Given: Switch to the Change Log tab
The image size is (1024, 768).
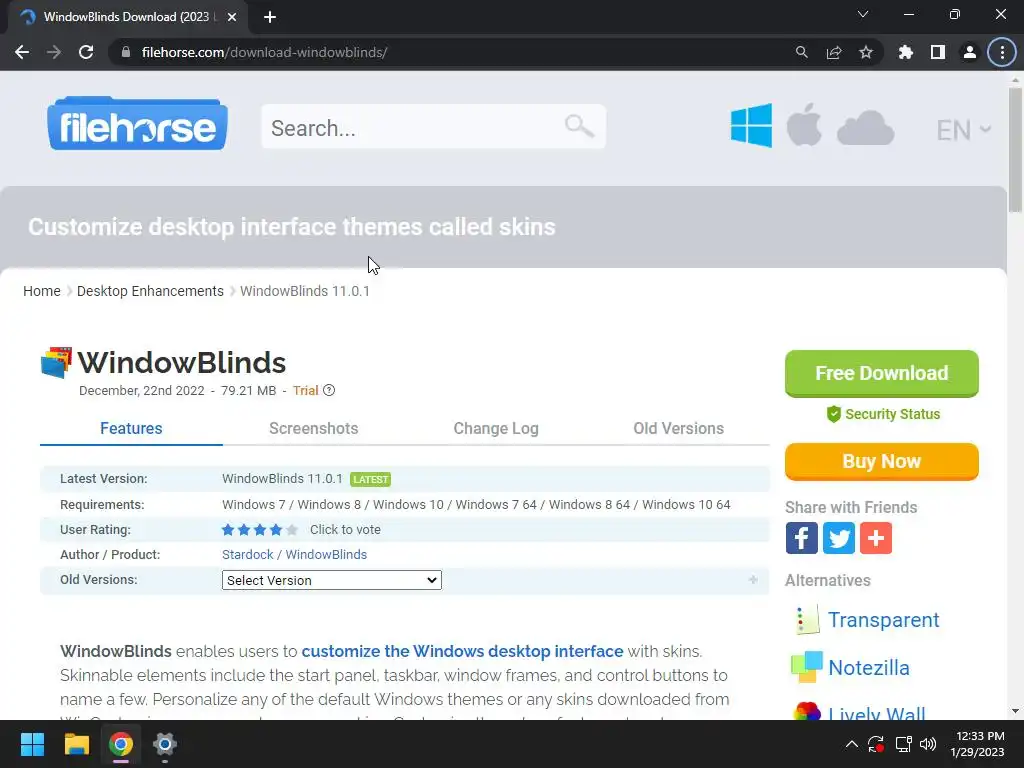Looking at the screenshot, I should (x=496, y=428).
